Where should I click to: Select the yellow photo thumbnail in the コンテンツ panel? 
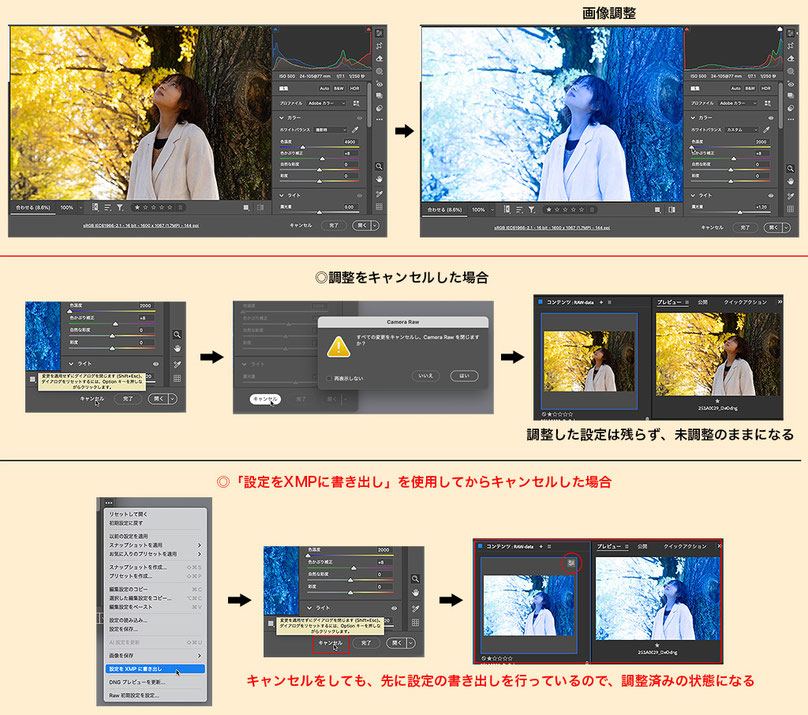[x=589, y=361]
